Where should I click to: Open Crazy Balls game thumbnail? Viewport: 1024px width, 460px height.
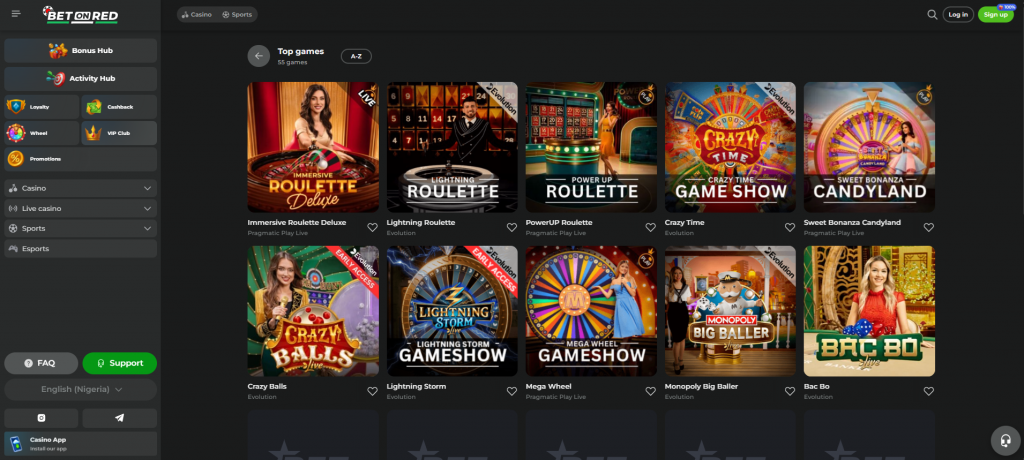313,311
